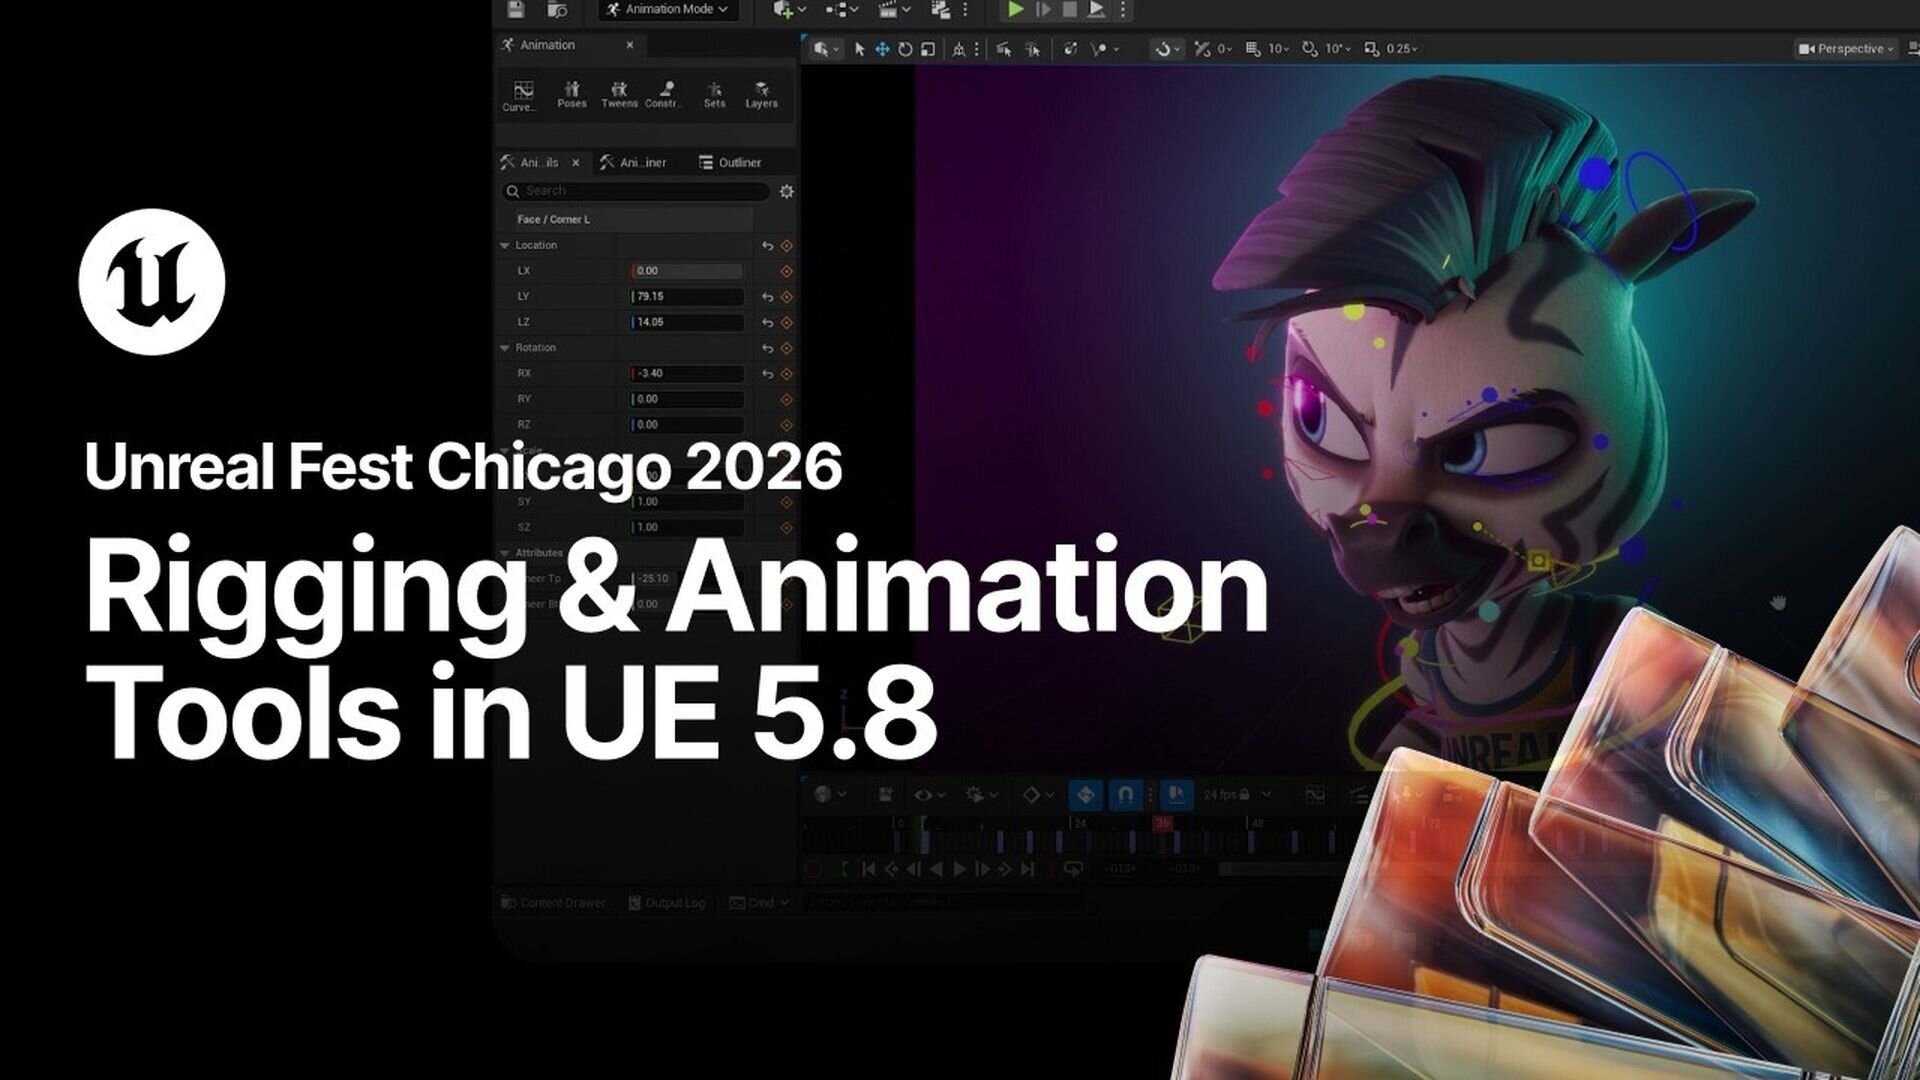This screenshot has height=1080, width=1920.
Task: Close the Animation panel tab
Action: (630, 45)
